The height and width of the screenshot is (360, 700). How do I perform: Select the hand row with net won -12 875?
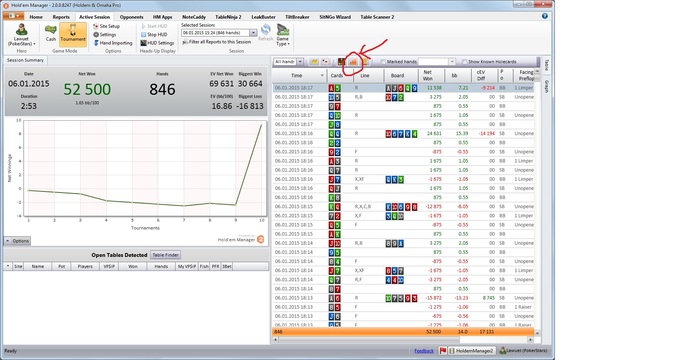[x=404, y=206]
